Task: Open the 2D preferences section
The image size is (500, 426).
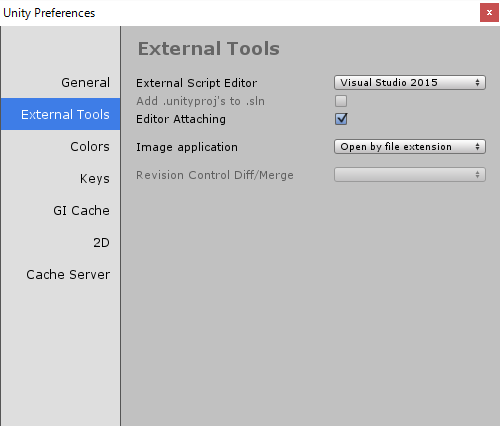Action: tap(61, 242)
